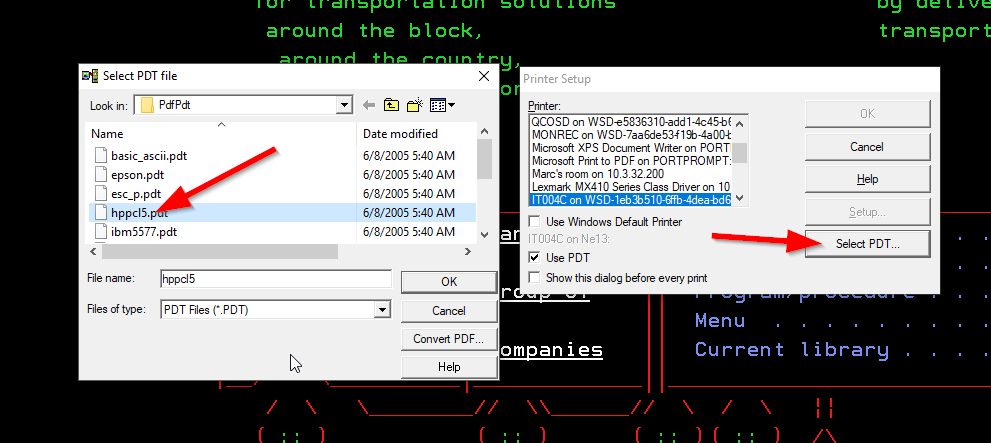Expand the File name dropdown arrow

(x=381, y=280)
